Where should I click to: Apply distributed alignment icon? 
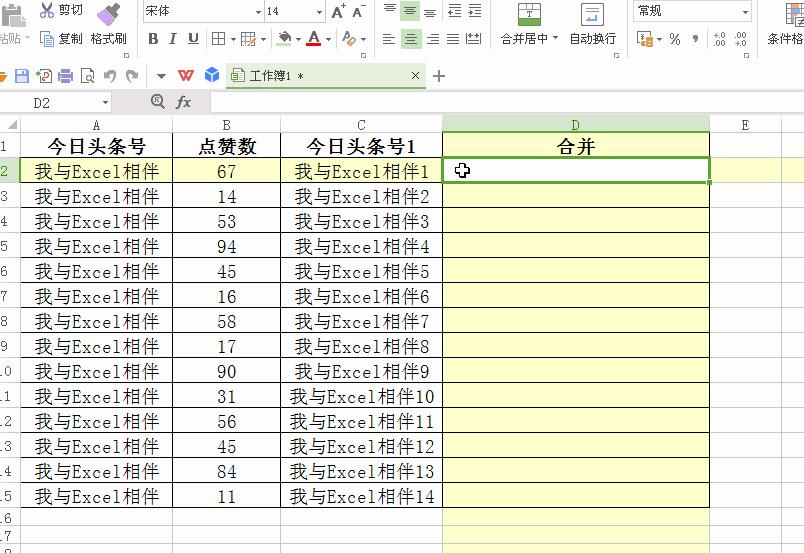point(473,38)
